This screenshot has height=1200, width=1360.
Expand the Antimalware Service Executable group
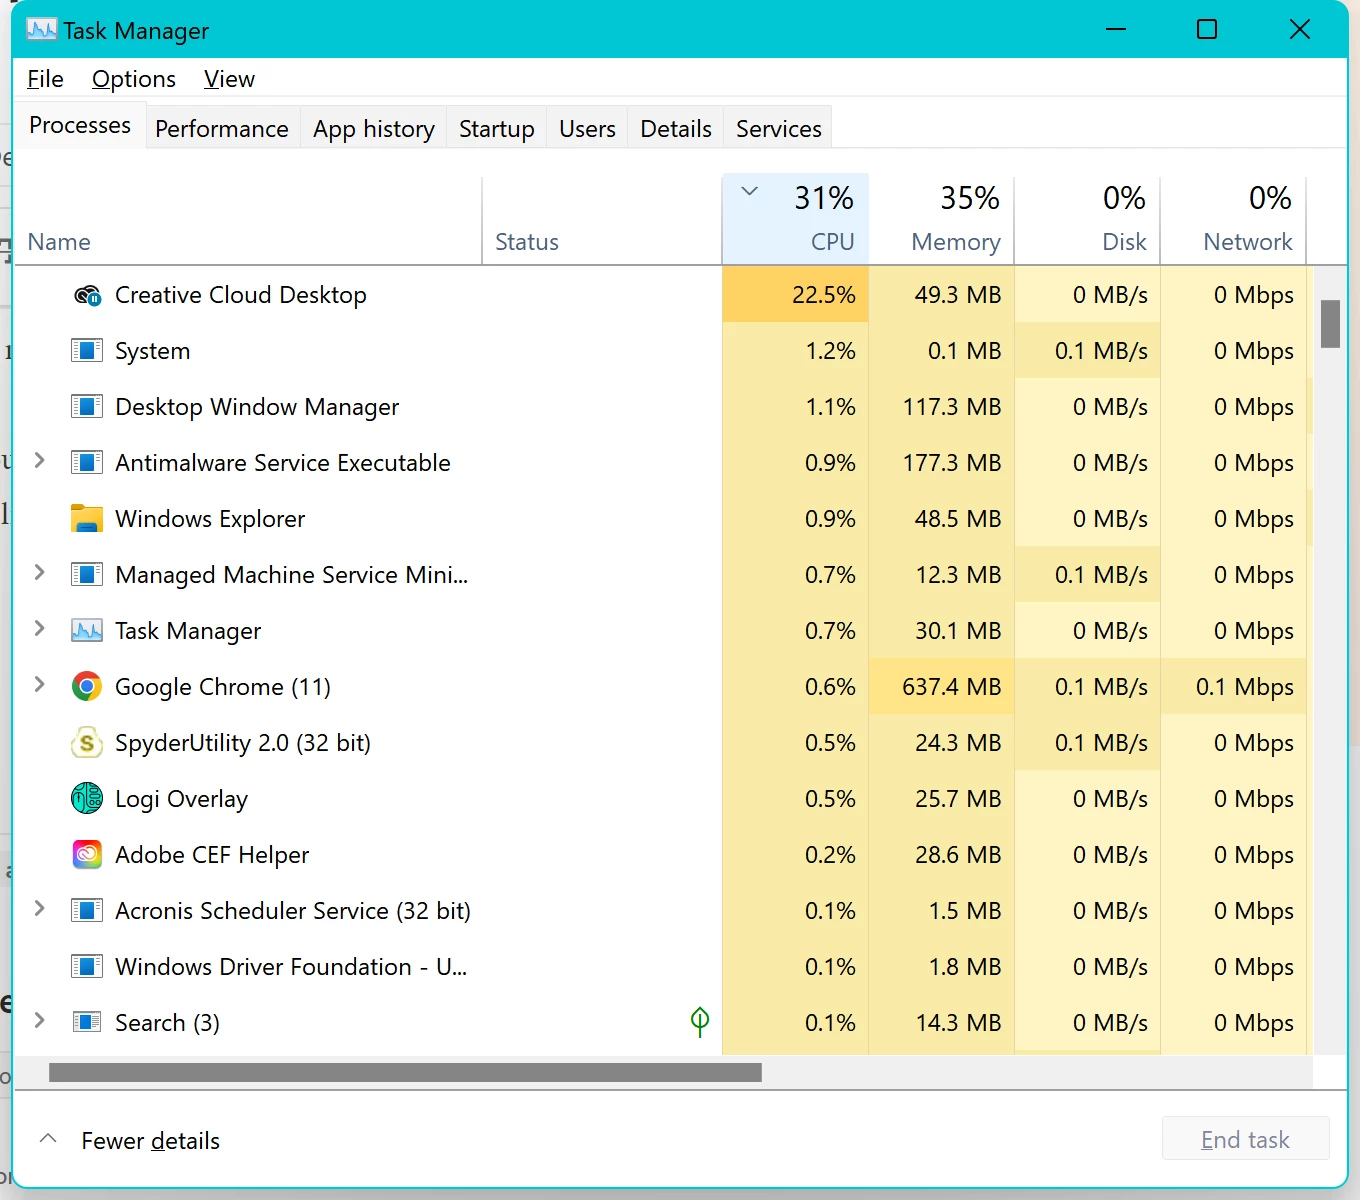40,460
